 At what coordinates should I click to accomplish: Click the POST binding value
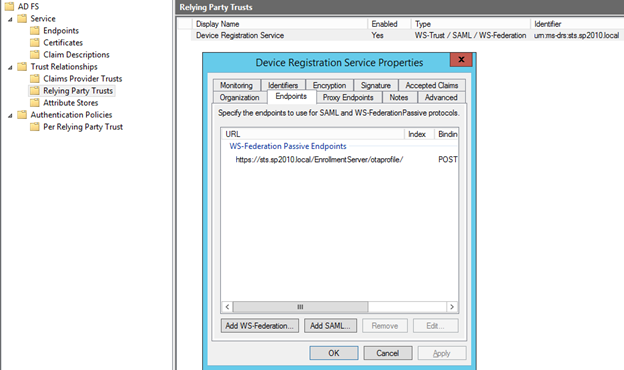coord(448,160)
